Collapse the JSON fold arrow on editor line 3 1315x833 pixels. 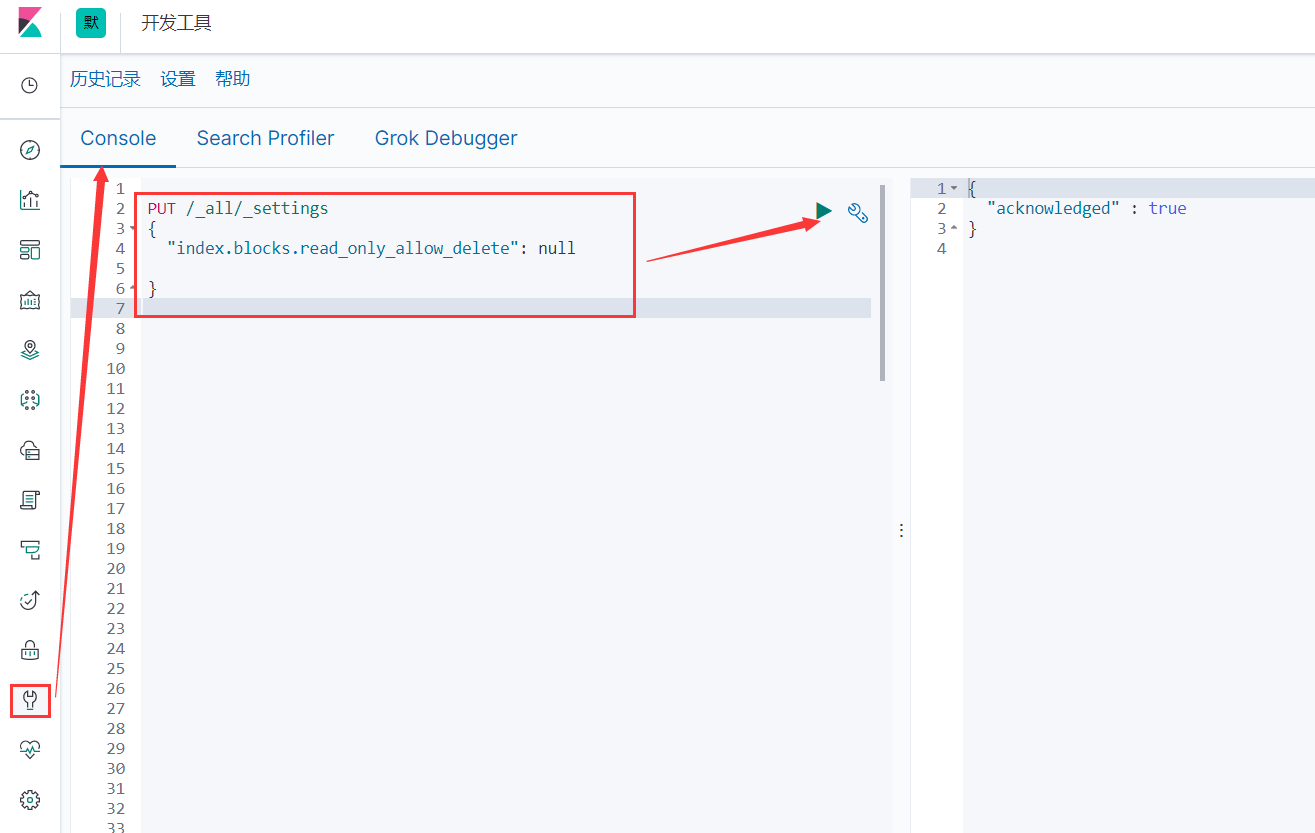132,228
